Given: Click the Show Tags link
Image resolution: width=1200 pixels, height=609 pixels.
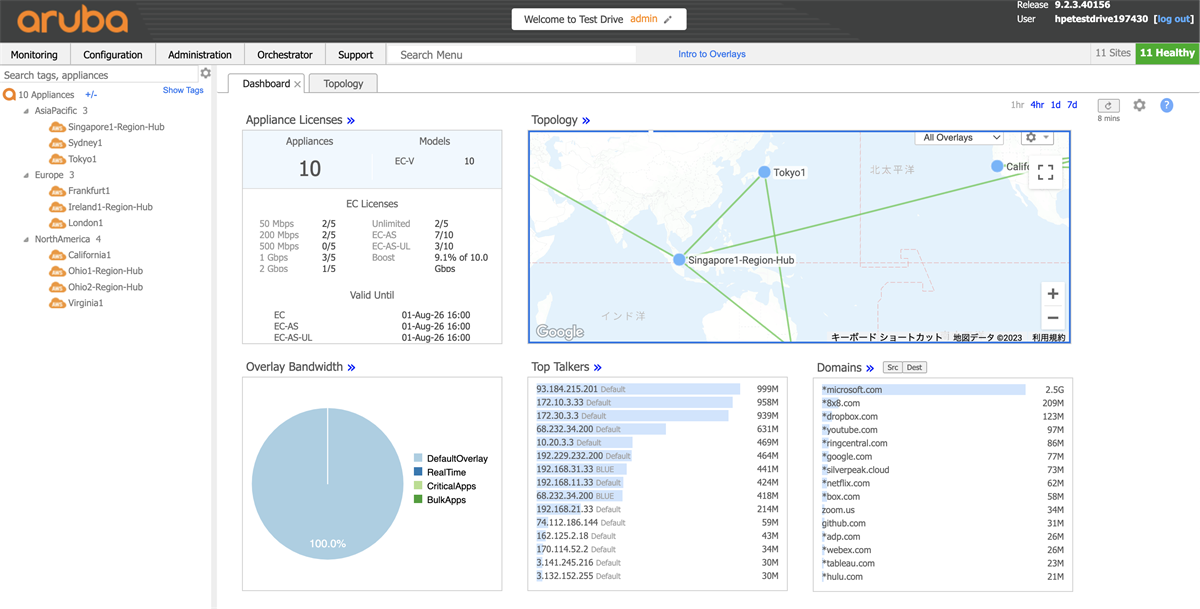Looking at the screenshot, I should point(183,90).
